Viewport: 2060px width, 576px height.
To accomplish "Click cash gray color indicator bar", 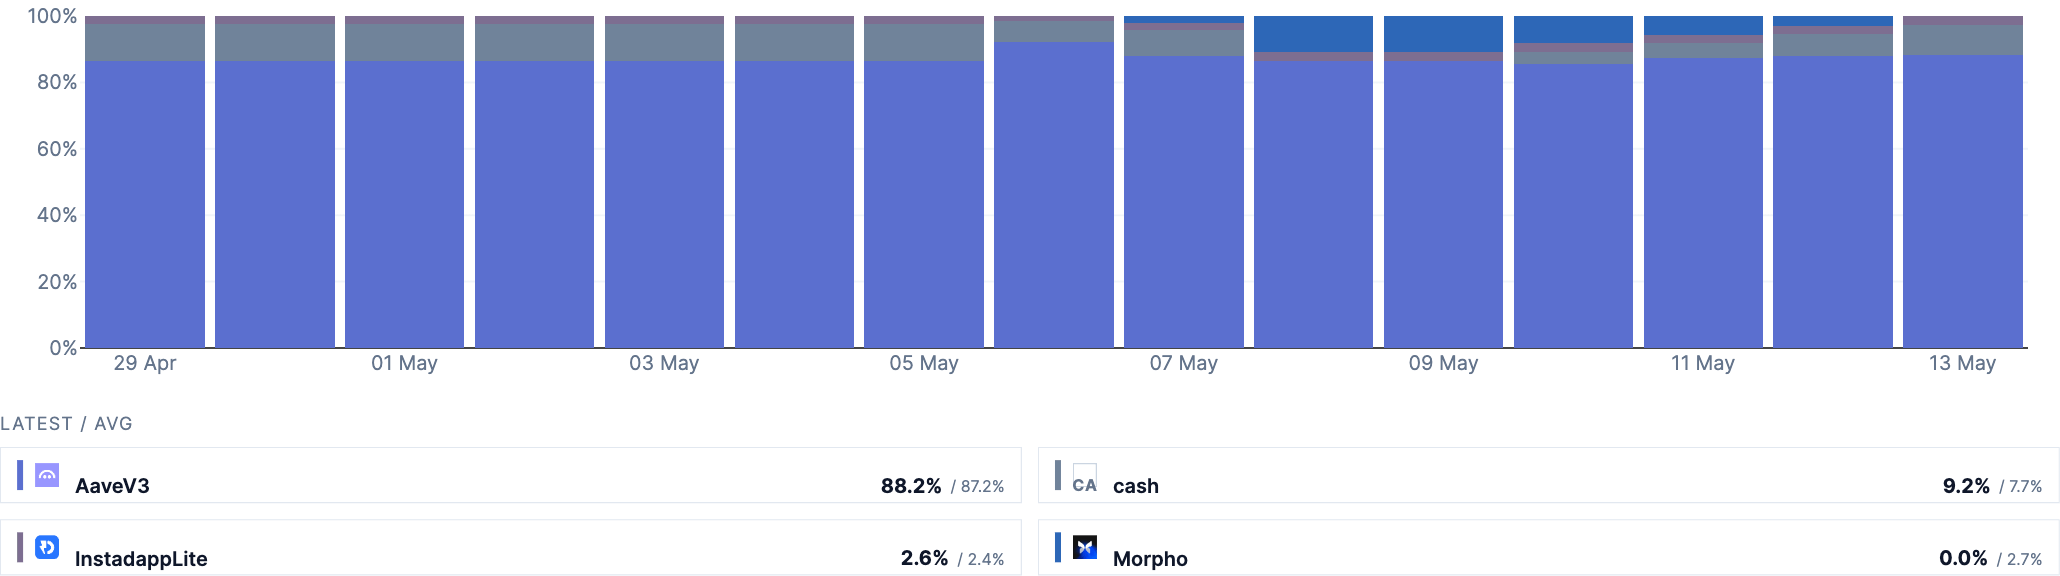I will (x=1058, y=475).
